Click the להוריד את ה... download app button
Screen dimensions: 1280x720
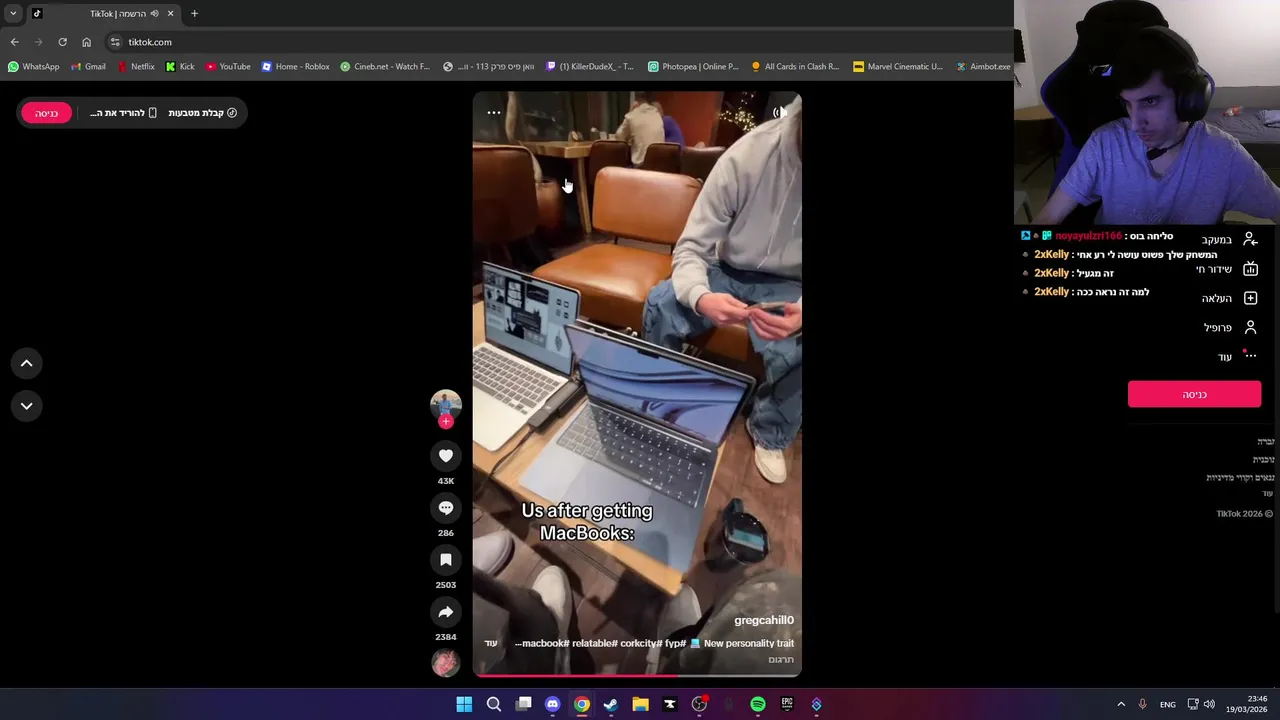[123, 113]
